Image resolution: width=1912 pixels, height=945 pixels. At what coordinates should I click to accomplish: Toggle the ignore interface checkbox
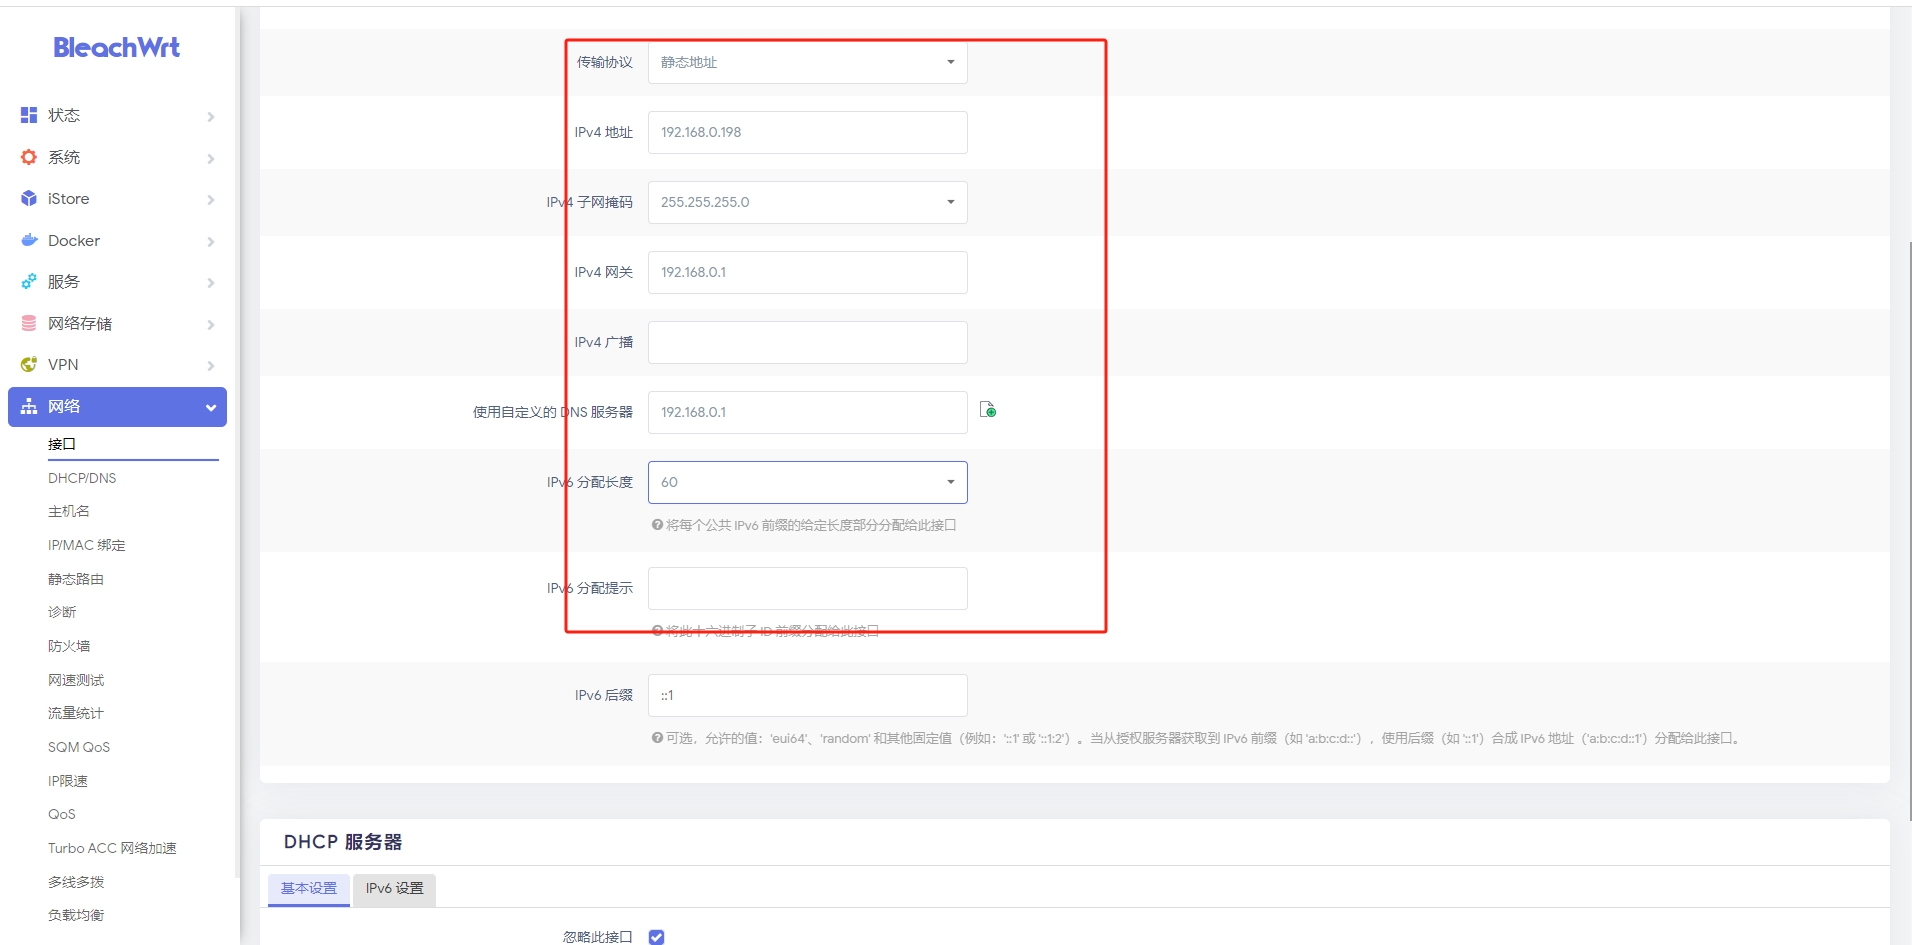[x=656, y=937]
